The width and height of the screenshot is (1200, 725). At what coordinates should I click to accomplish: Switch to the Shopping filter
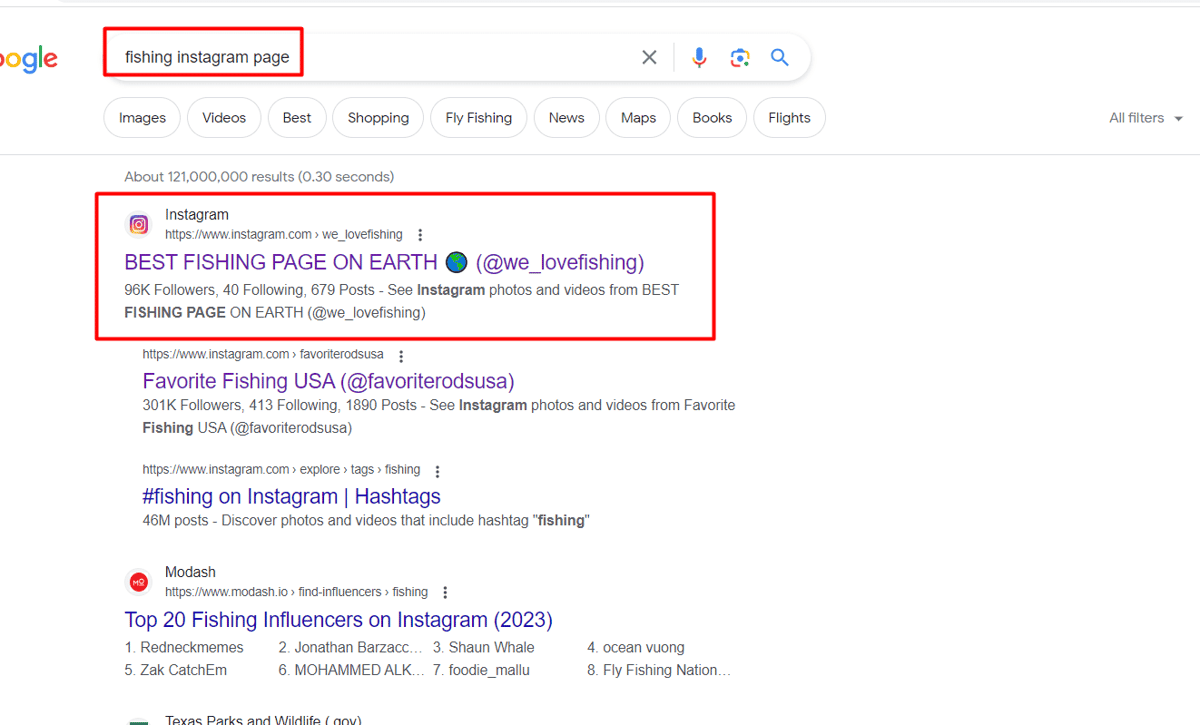point(378,118)
